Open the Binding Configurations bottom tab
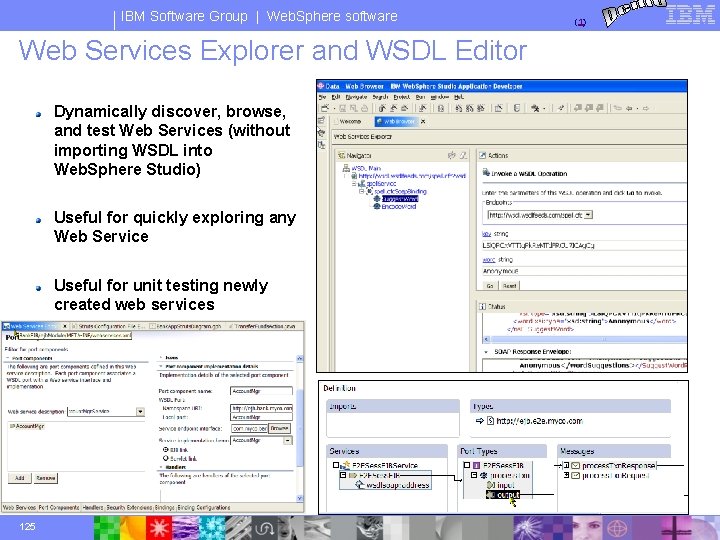 click(x=204, y=507)
